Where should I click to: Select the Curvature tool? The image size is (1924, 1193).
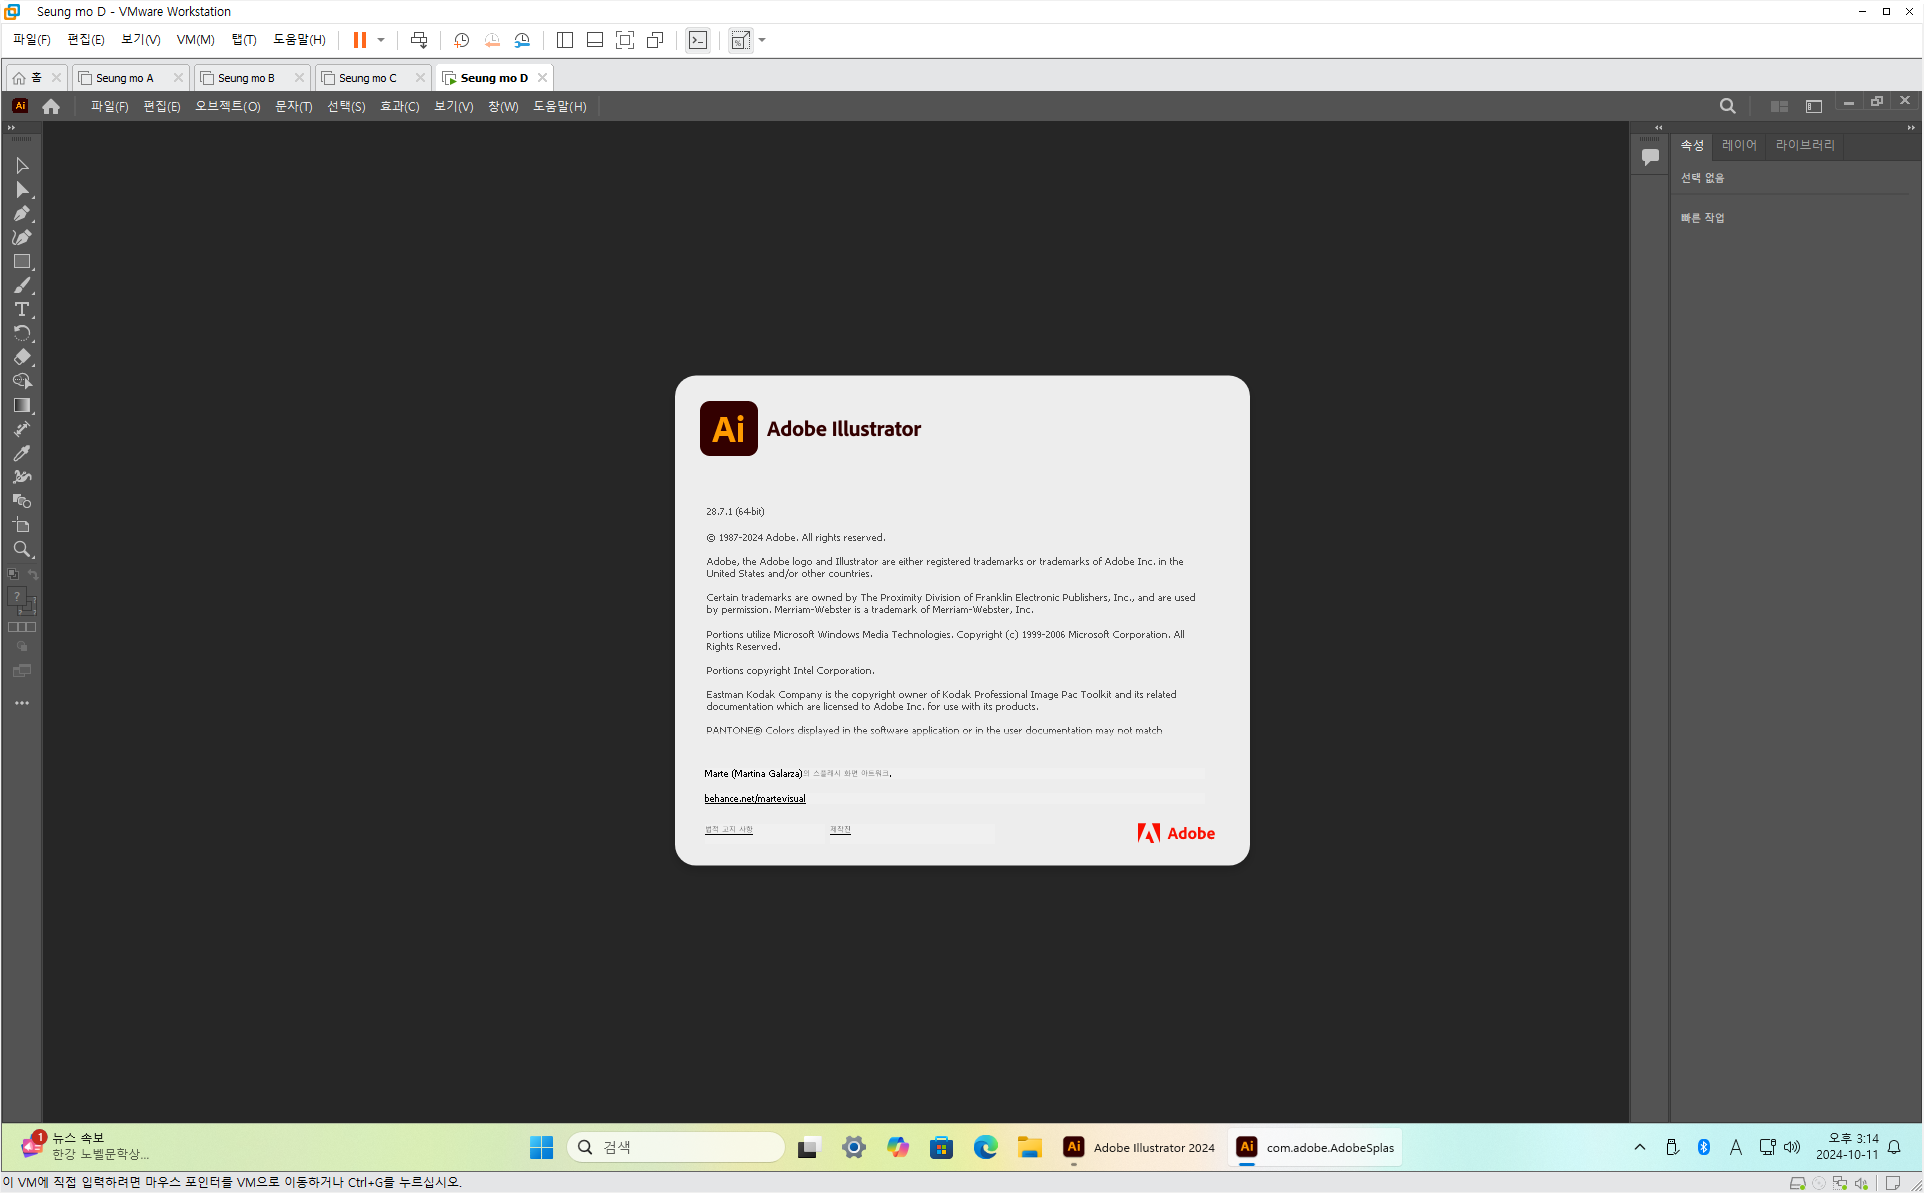pos(22,237)
